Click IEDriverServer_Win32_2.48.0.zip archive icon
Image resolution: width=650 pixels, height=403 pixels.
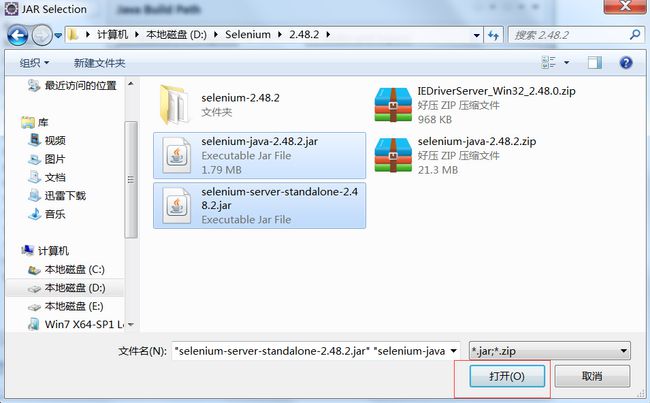[393, 104]
